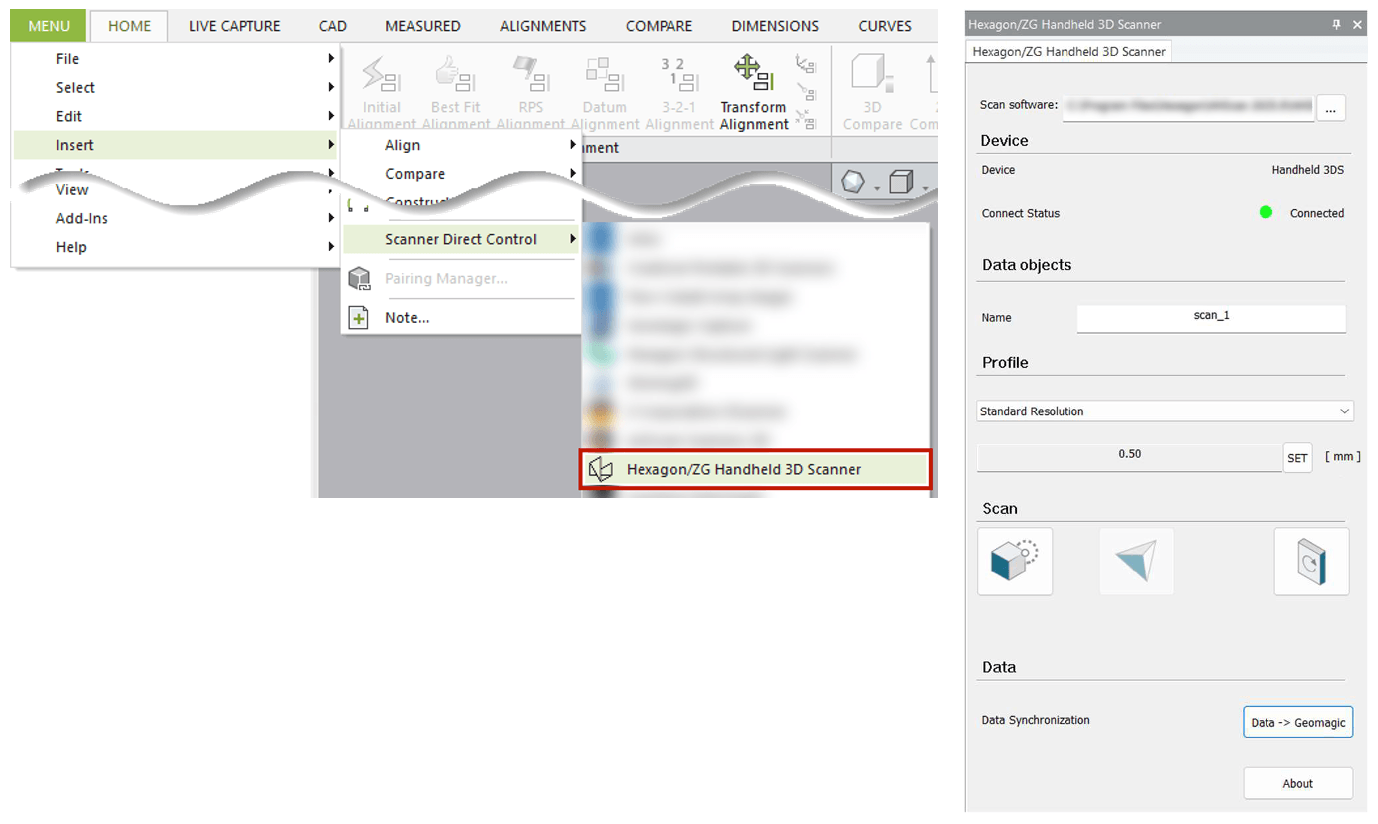1378x824 pixels.
Task: Click the wireframe cube icon in the viewport toolbar
Action: click(x=902, y=183)
